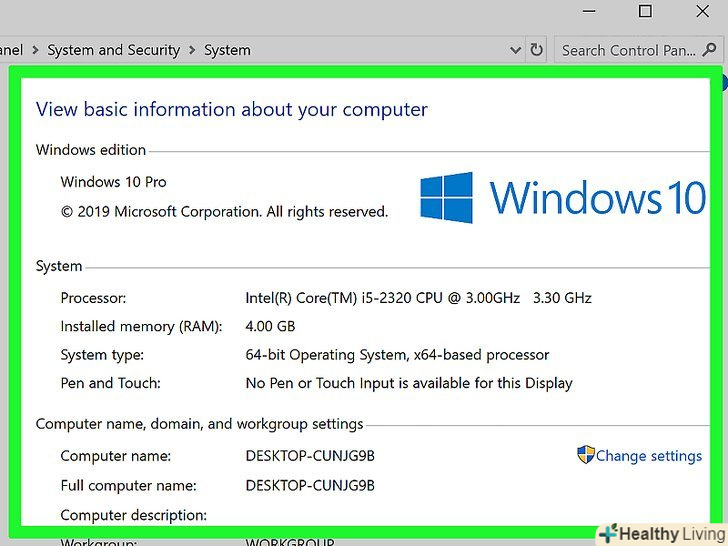Click Computer name value DESKTOP-CUNJG9B
The width and height of the screenshot is (728, 546).
point(310,456)
